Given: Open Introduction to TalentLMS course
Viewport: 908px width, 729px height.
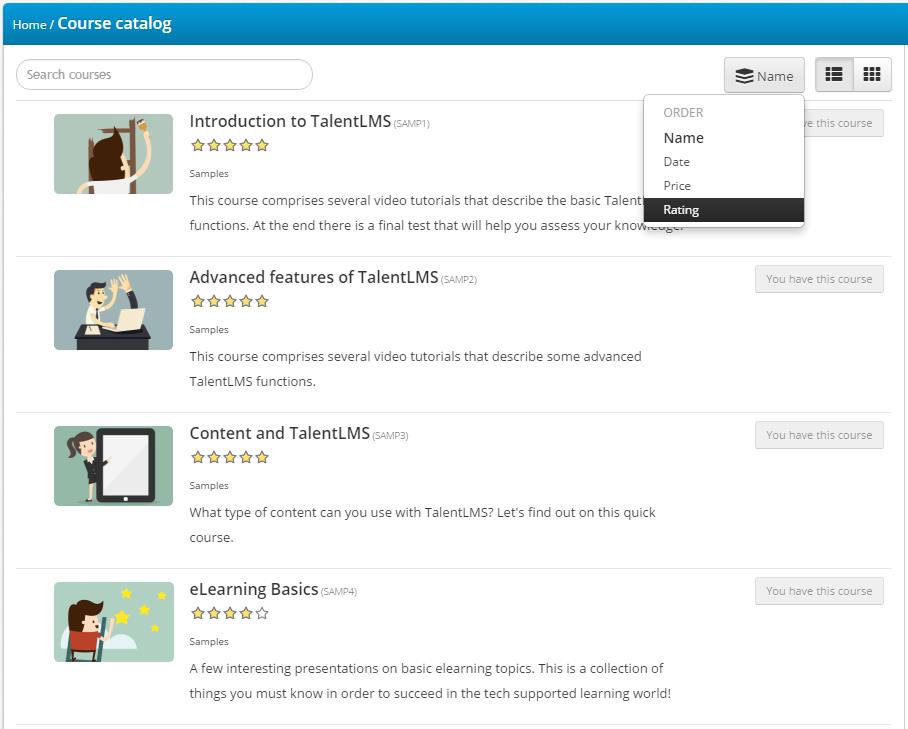Looking at the screenshot, I should click(x=290, y=121).
